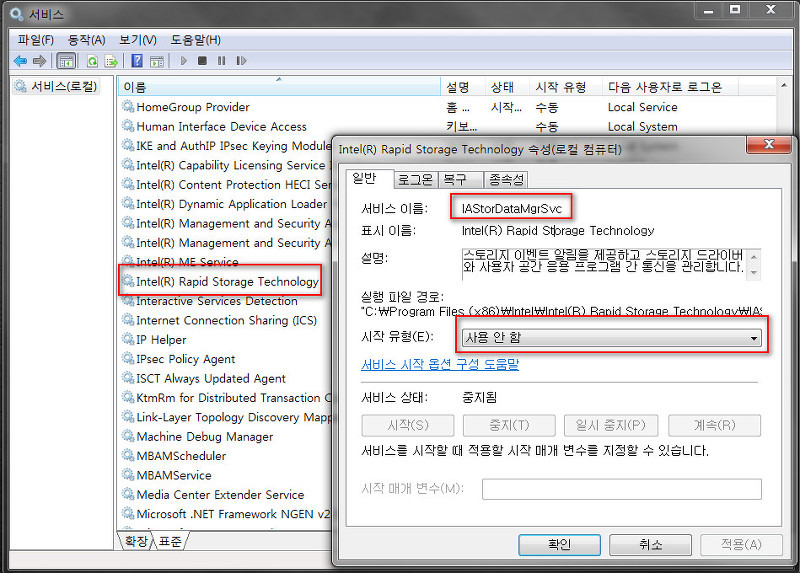Click the Refresh toolbar icon
The width and height of the screenshot is (800, 573).
pos(92,61)
